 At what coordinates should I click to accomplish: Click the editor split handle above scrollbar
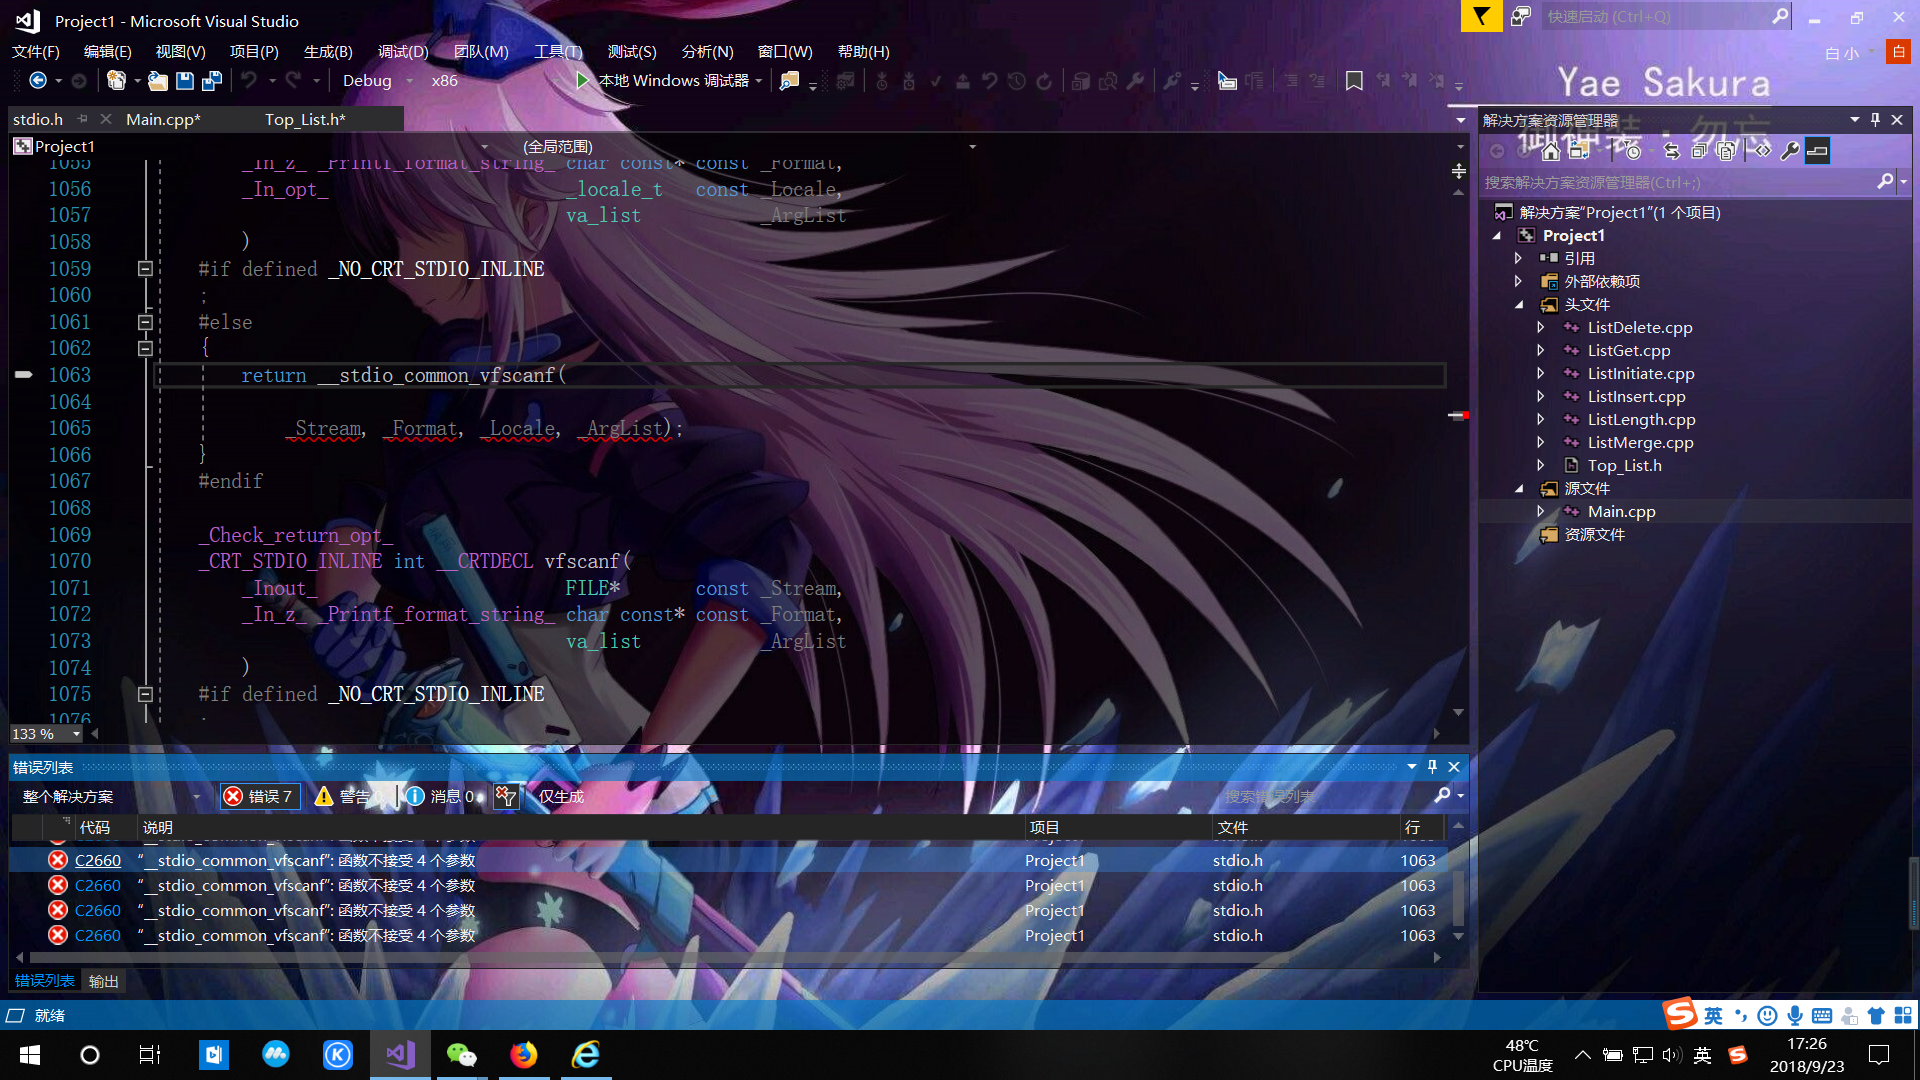click(1459, 171)
